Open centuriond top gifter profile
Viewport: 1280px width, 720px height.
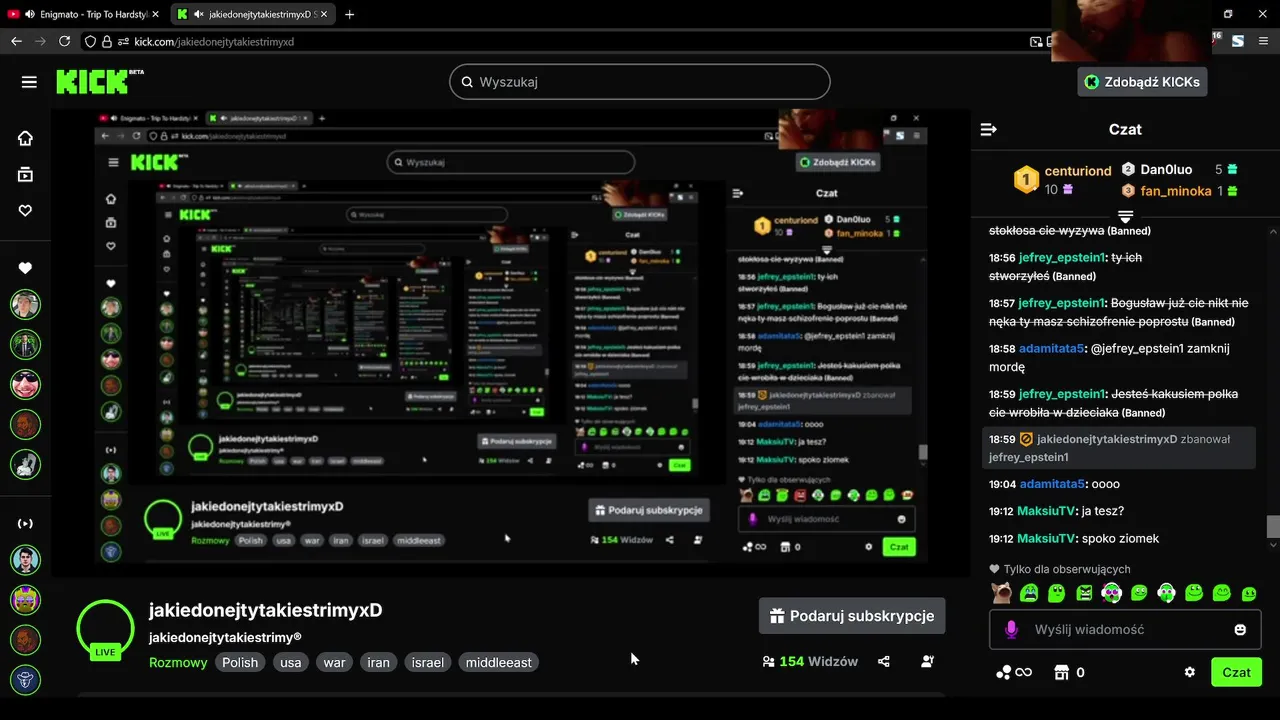pyautogui.click(x=1078, y=171)
